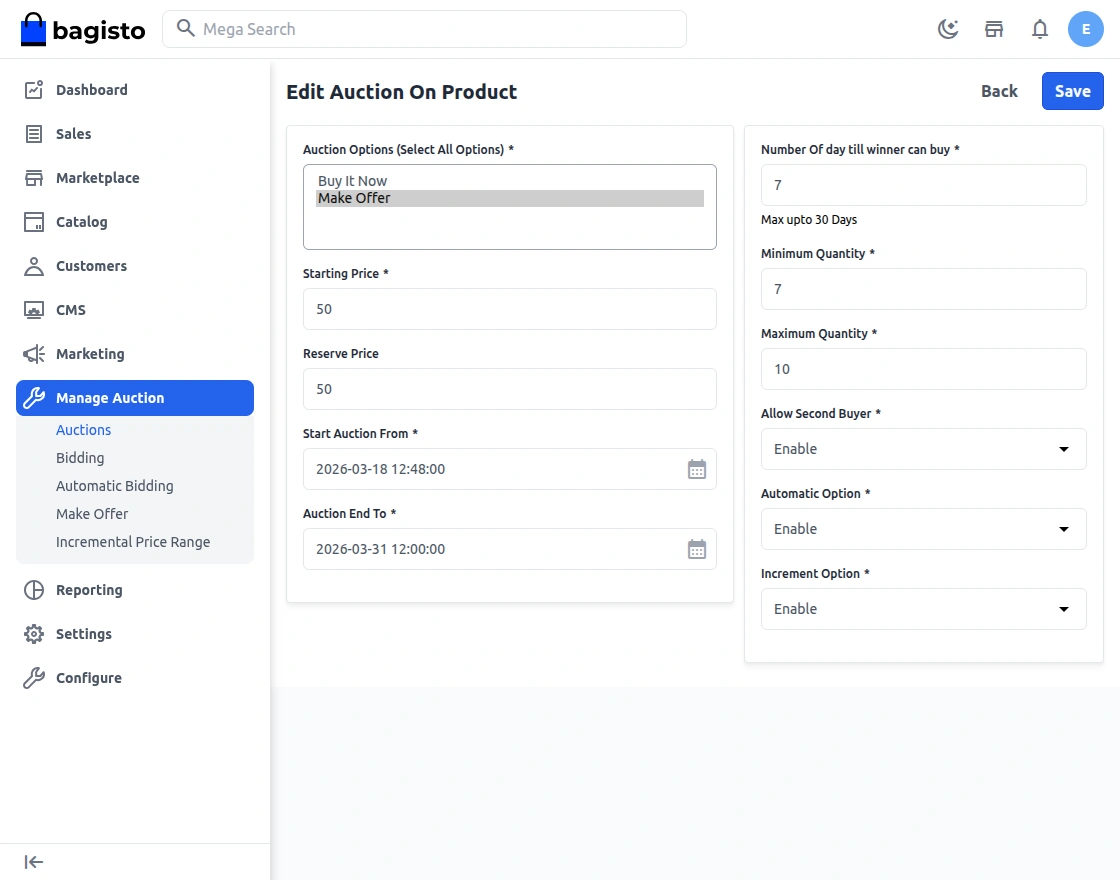Screen dimensions: 1120x880
Task: Open the Bidding submenu item
Action: (x=80, y=458)
